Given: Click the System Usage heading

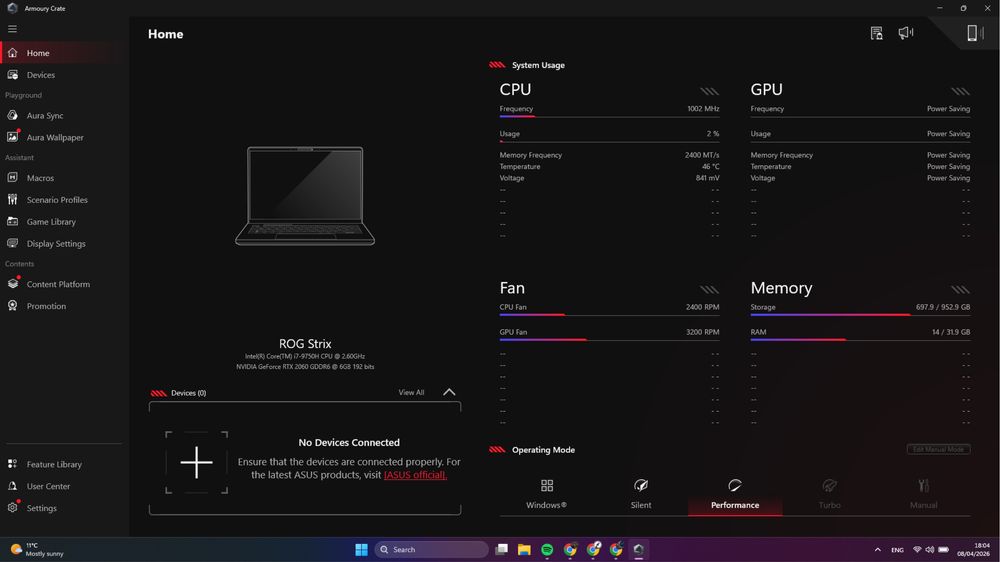Looking at the screenshot, I should click(538, 65).
